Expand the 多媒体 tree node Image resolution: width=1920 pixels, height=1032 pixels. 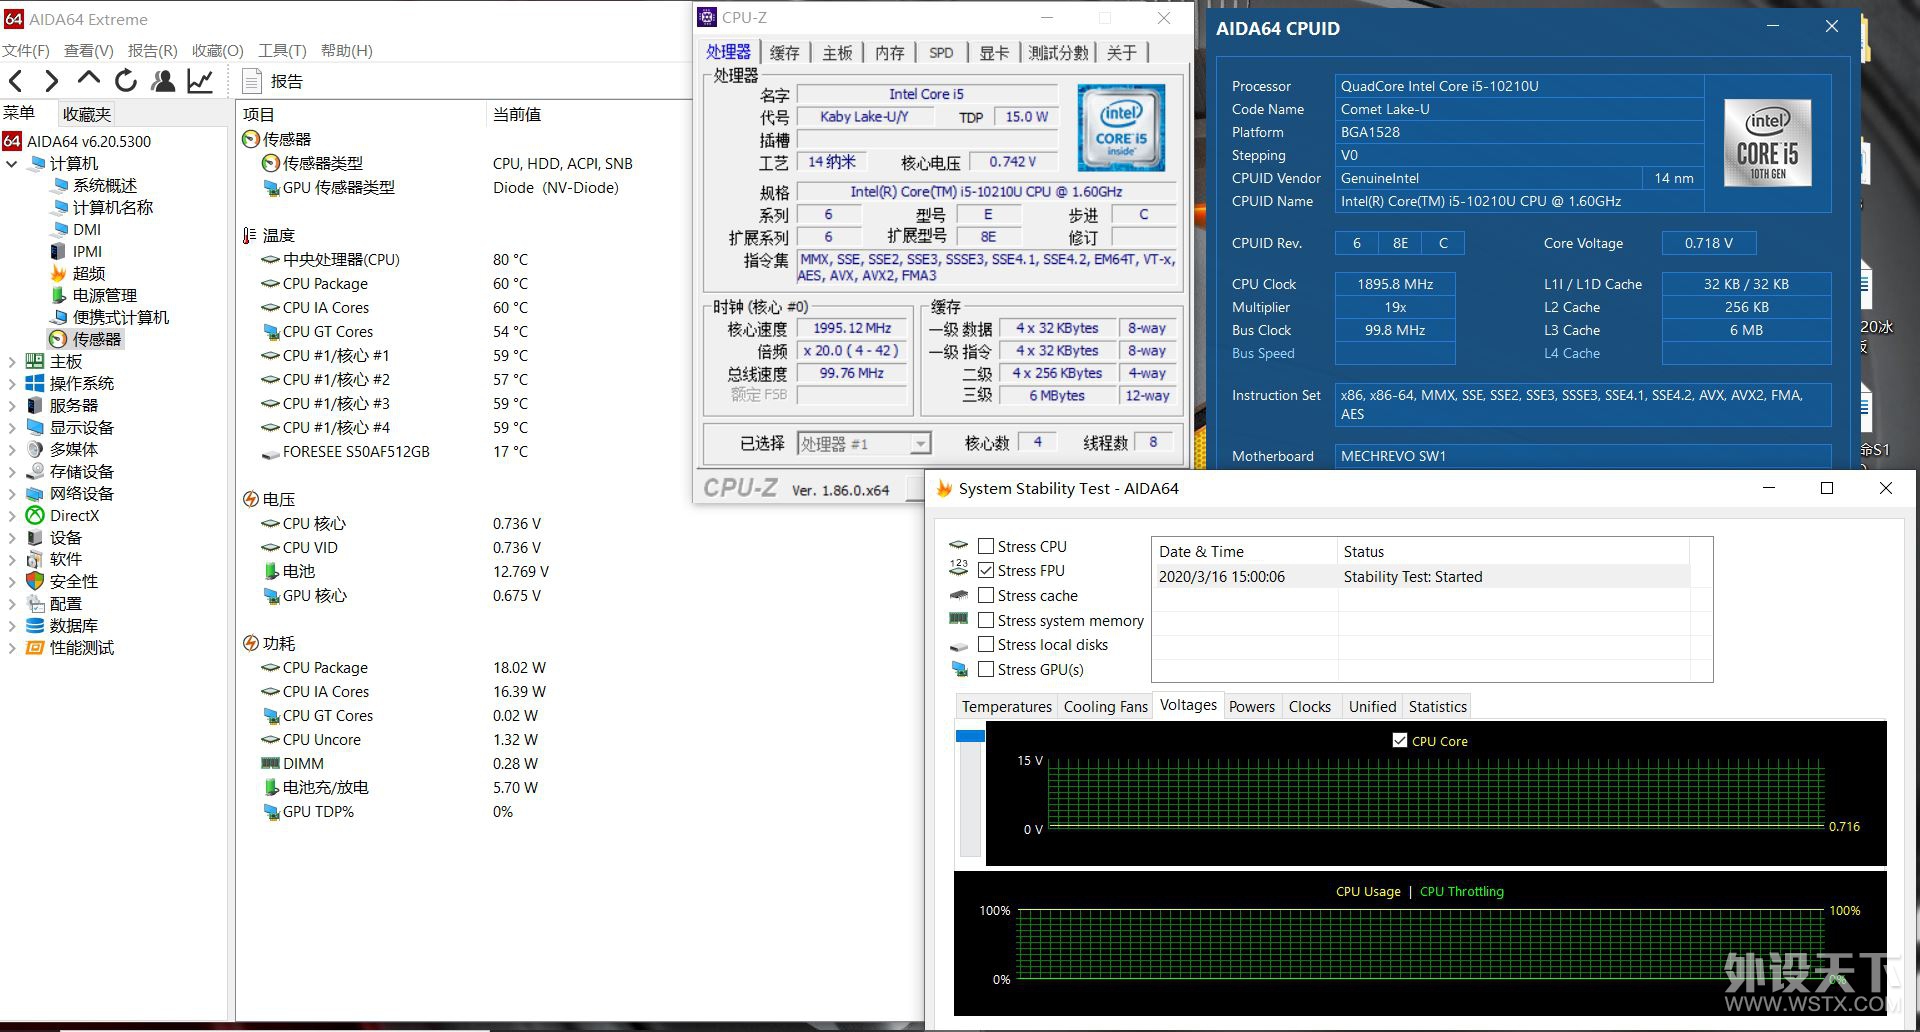click(x=12, y=449)
